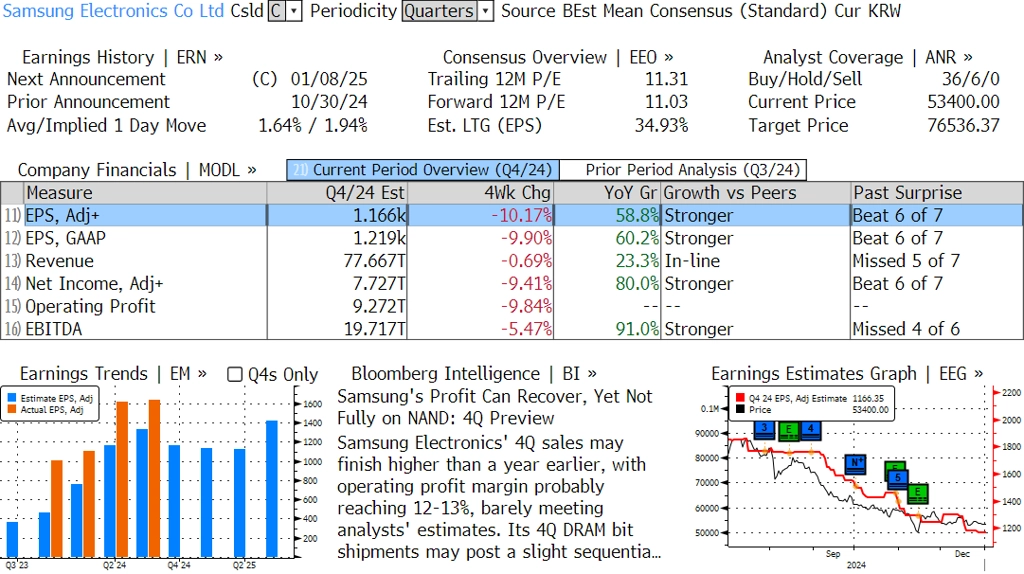
Task: Open Earnings Trends EM link
Action: click(x=113, y=374)
